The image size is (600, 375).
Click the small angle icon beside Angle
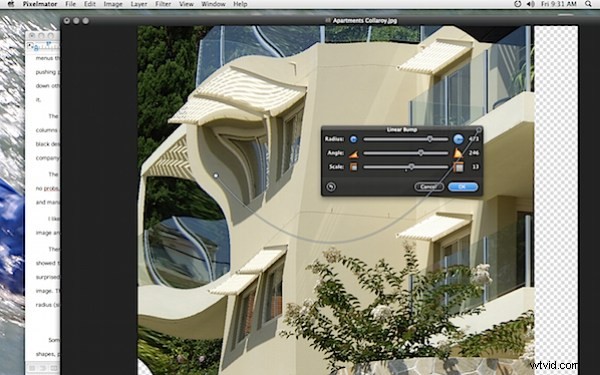tap(353, 153)
